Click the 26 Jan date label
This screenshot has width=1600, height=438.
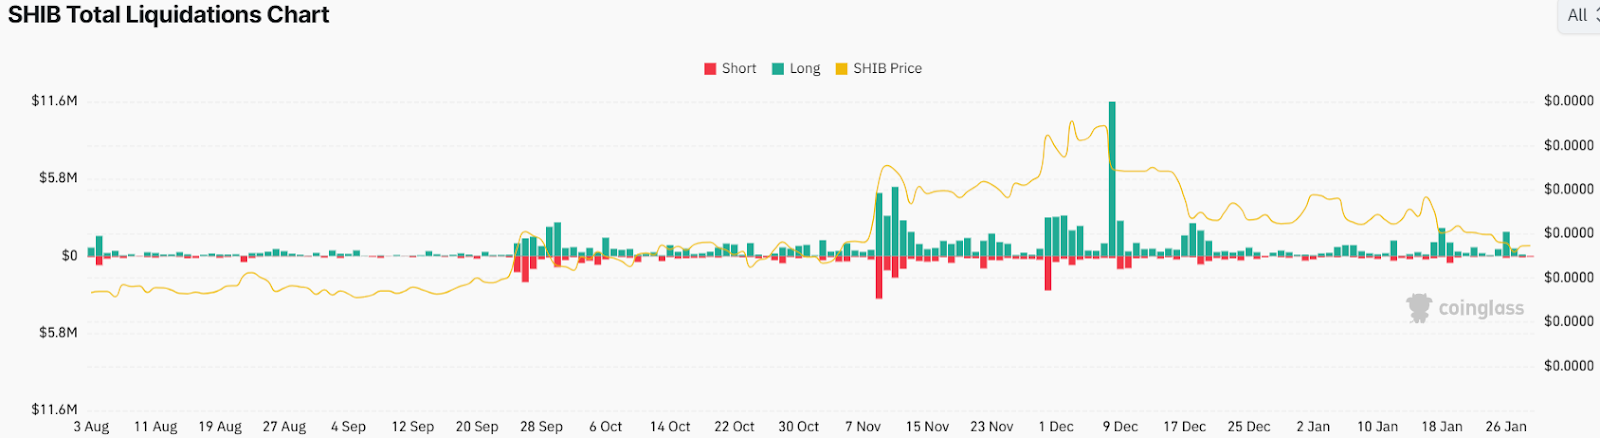(1506, 426)
